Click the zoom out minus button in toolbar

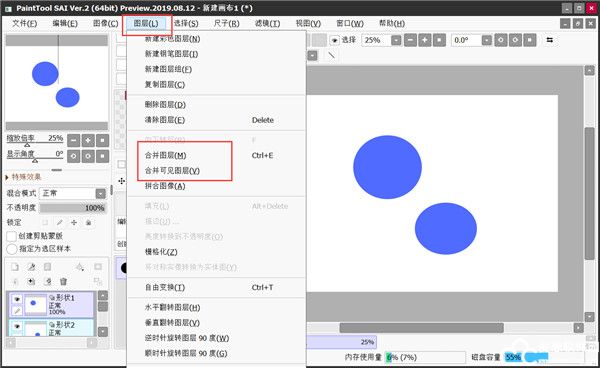pyautogui.click(x=410, y=40)
